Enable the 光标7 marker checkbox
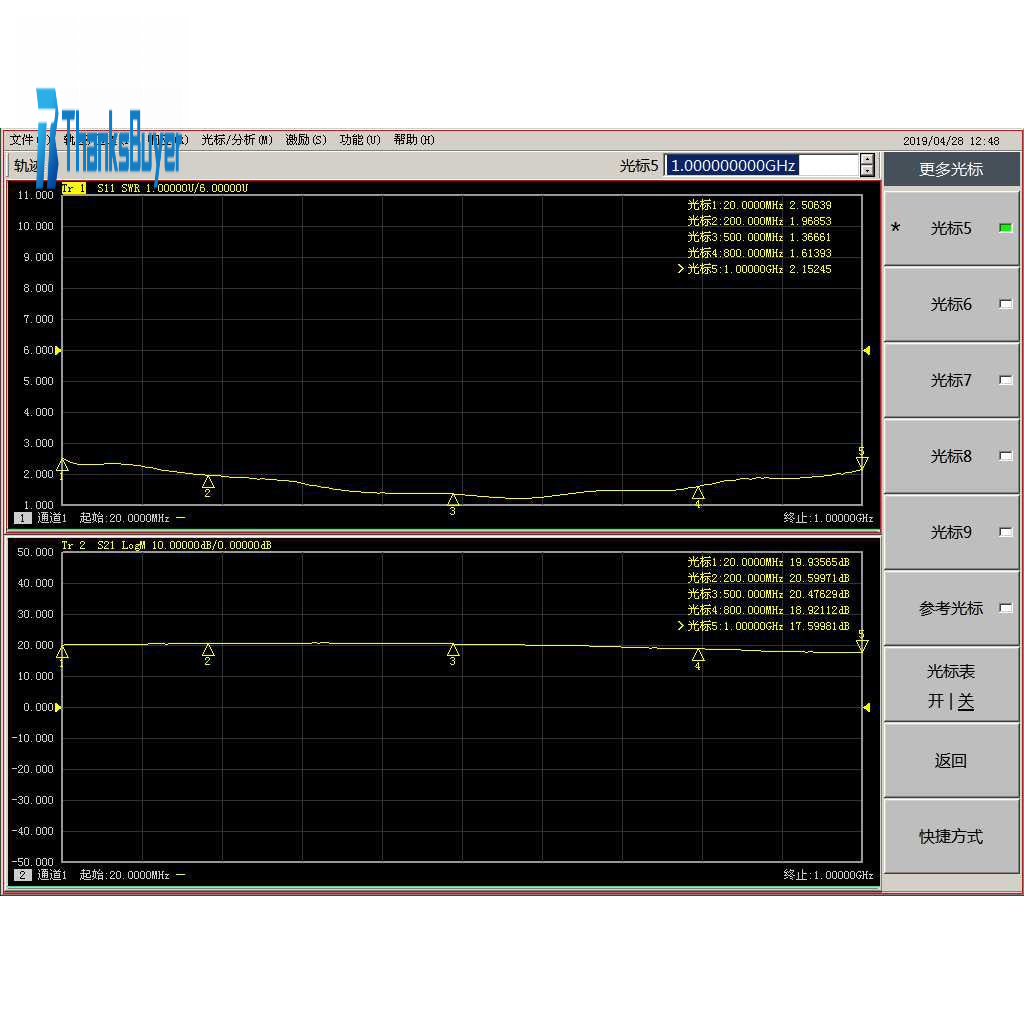The height and width of the screenshot is (1024, 1024). (x=1006, y=380)
